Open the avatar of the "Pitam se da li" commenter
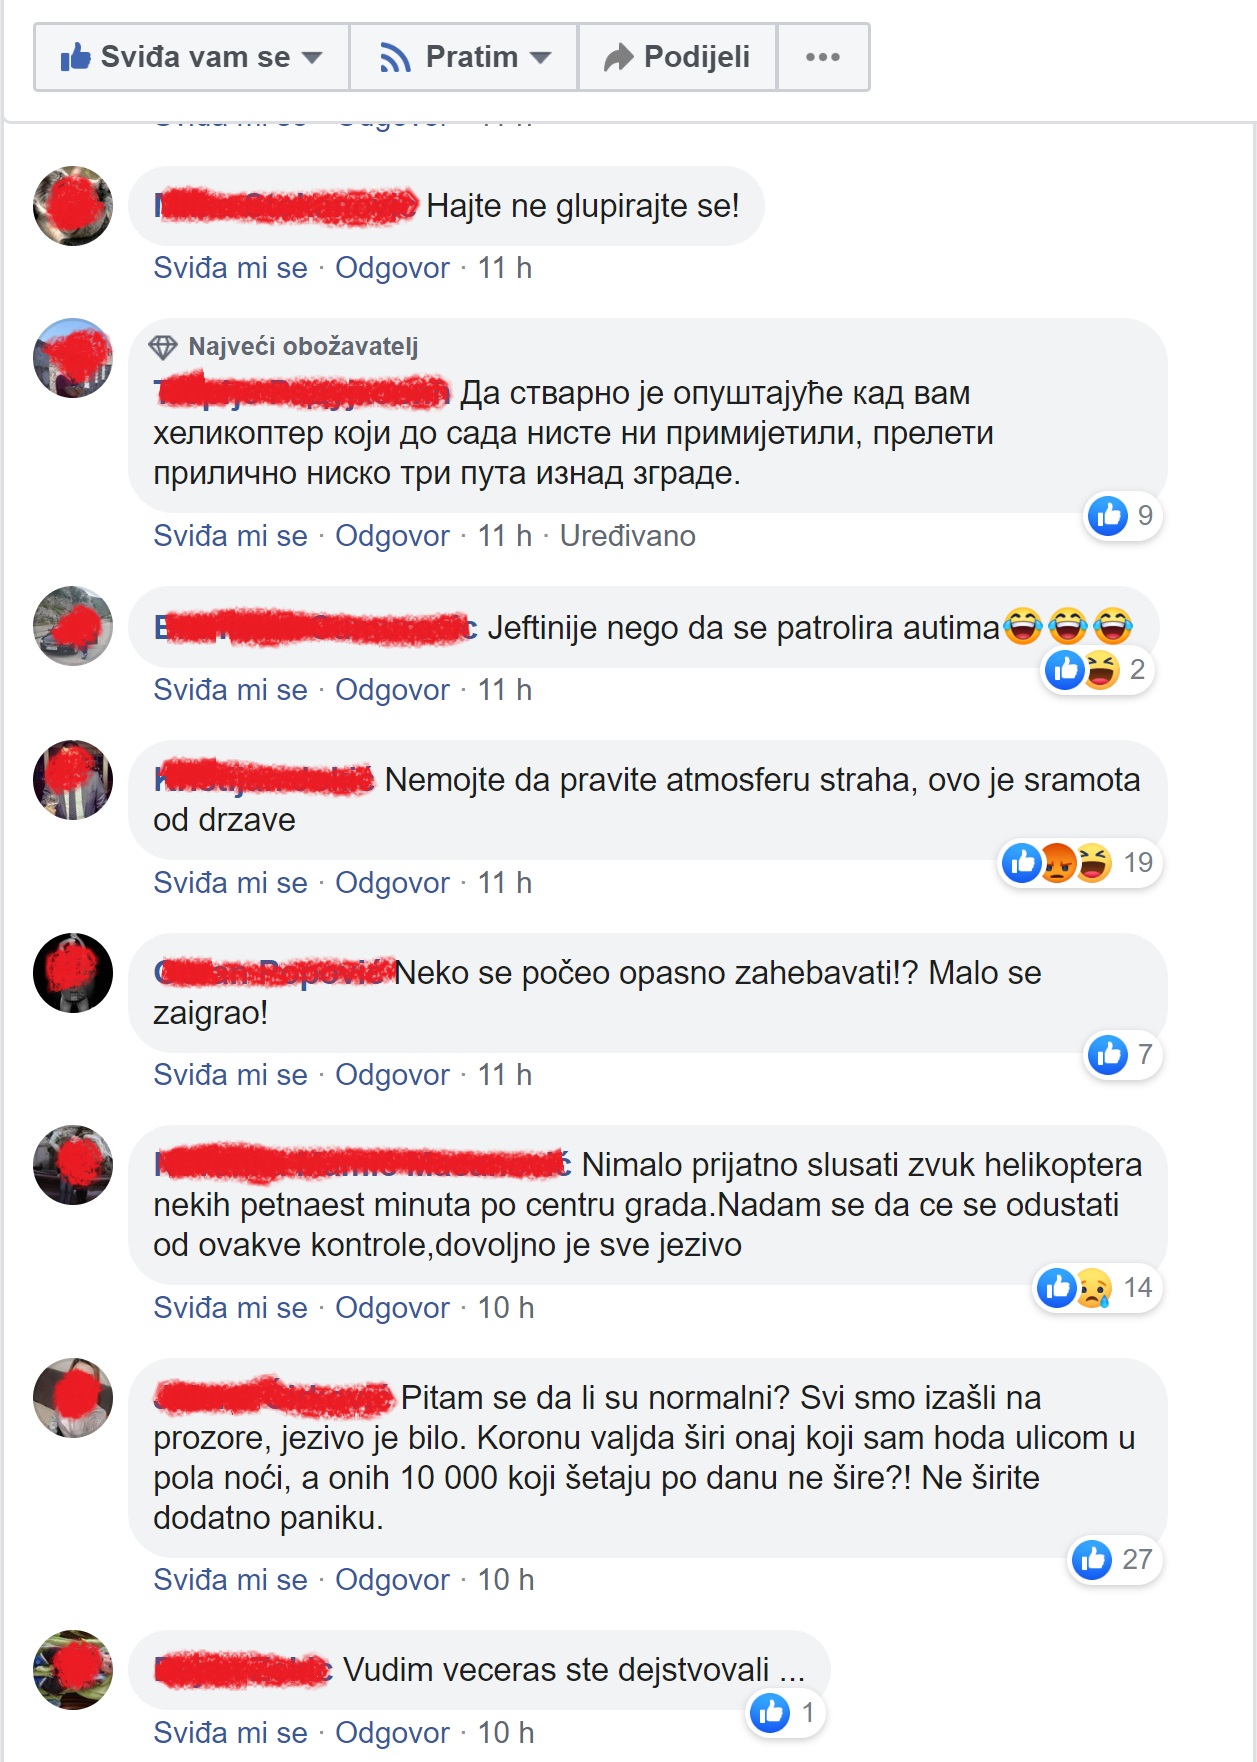Screen dimensions: 1257x1762 [x=73, y=1398]
